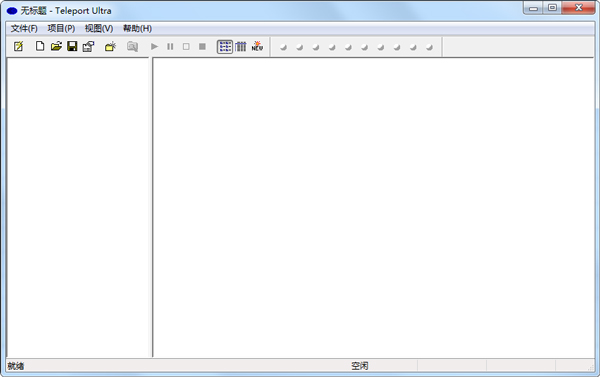Open the 项目(P) menu
600x377 pixels.
tap(61, 28)
